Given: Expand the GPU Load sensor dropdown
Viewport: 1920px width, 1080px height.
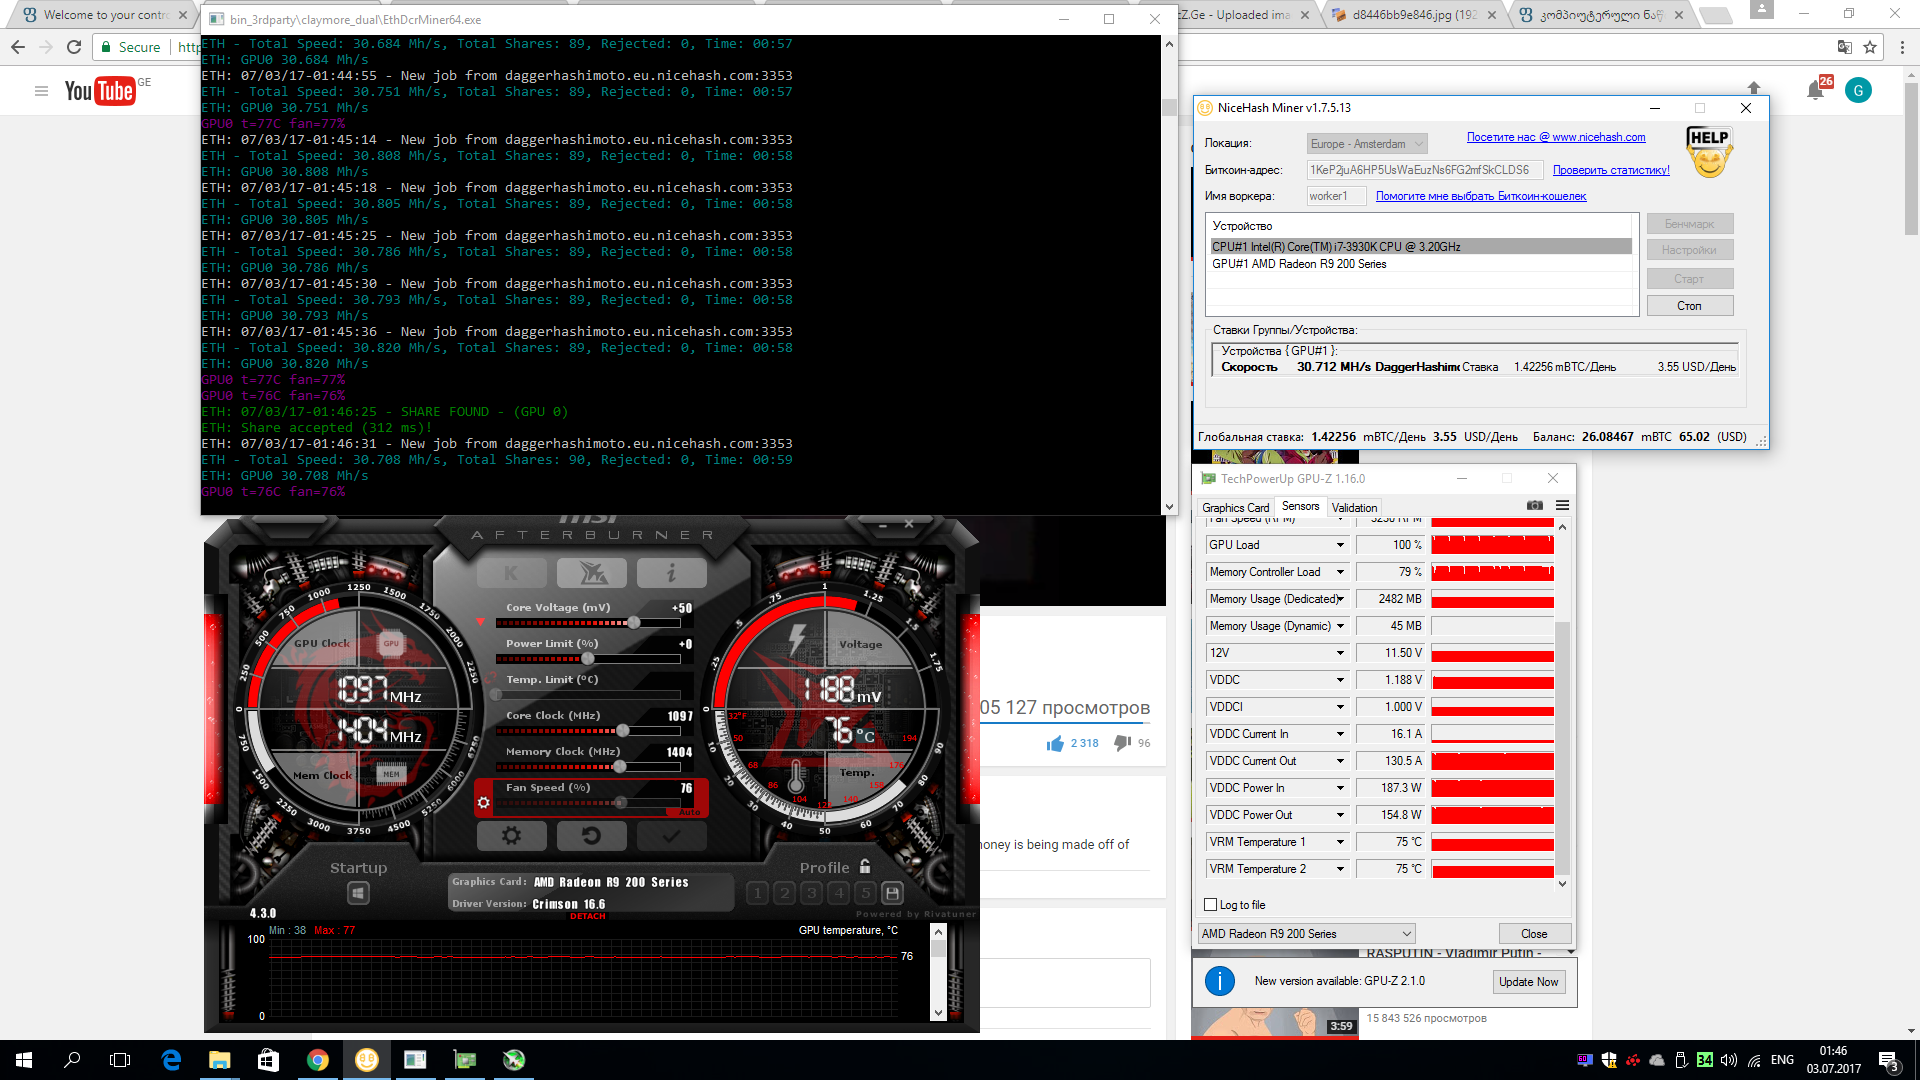Looking at the screenshot, I should click(x=1340, y=545).
